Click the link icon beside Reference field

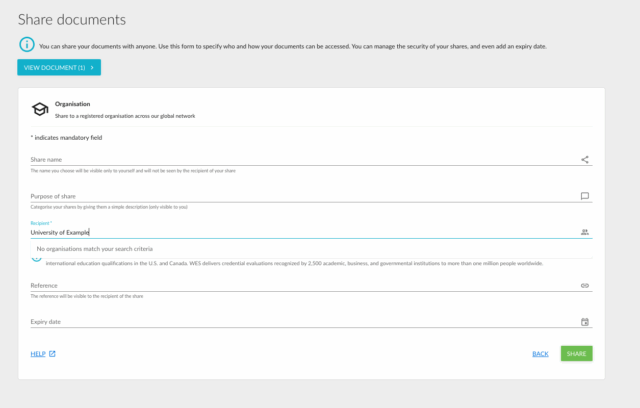(x=585, y=285)
